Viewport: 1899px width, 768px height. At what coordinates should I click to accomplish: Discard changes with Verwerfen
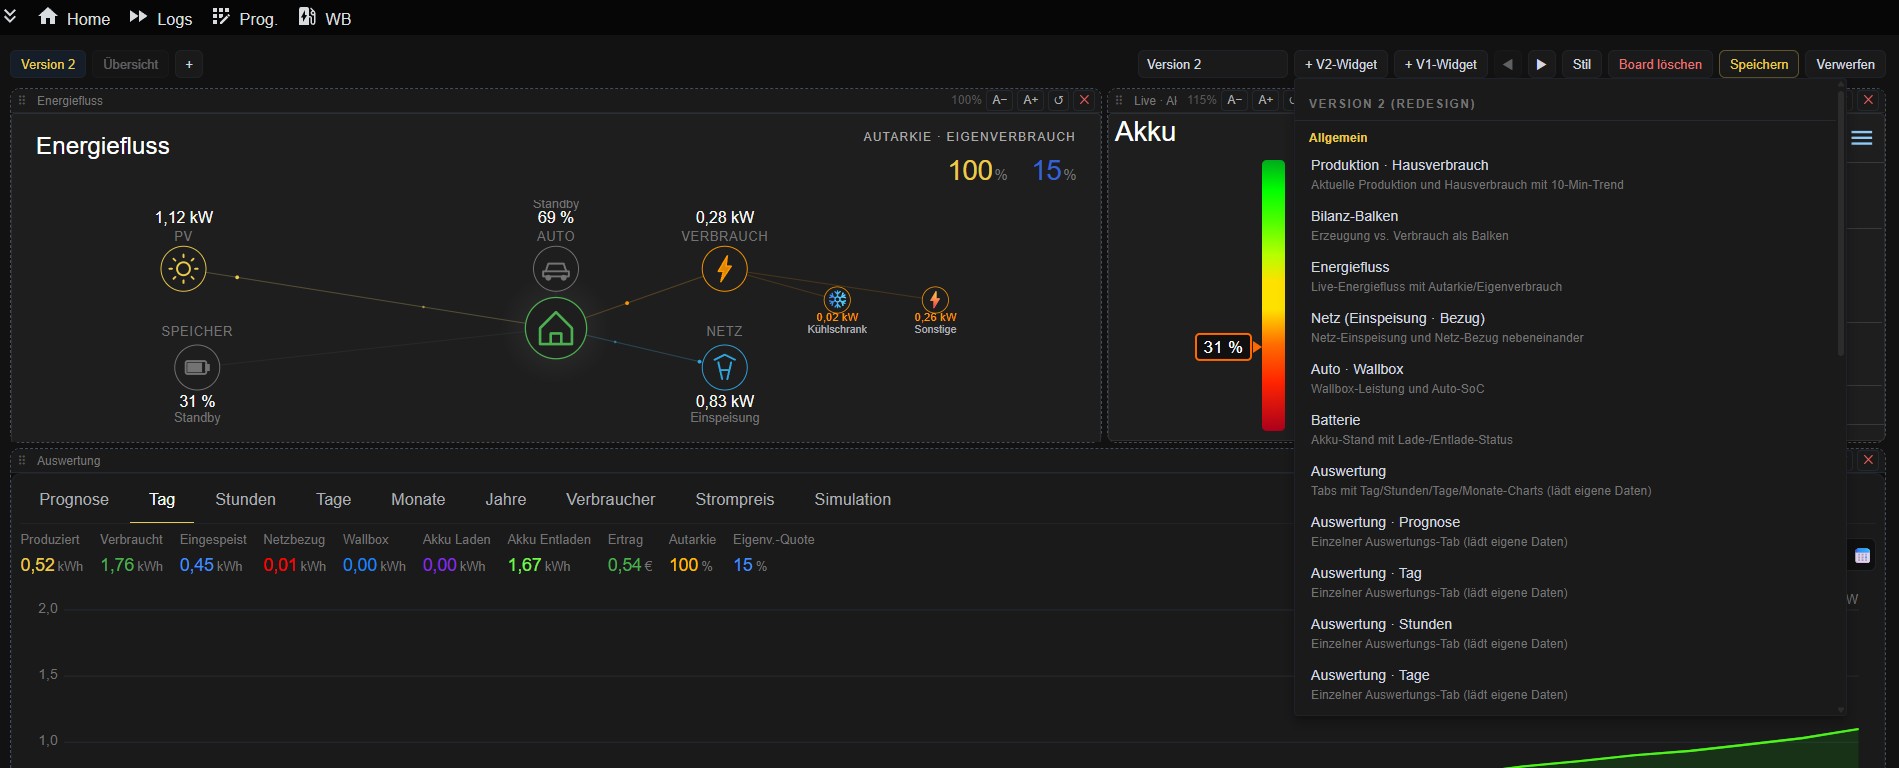(x=1845, y=64)
